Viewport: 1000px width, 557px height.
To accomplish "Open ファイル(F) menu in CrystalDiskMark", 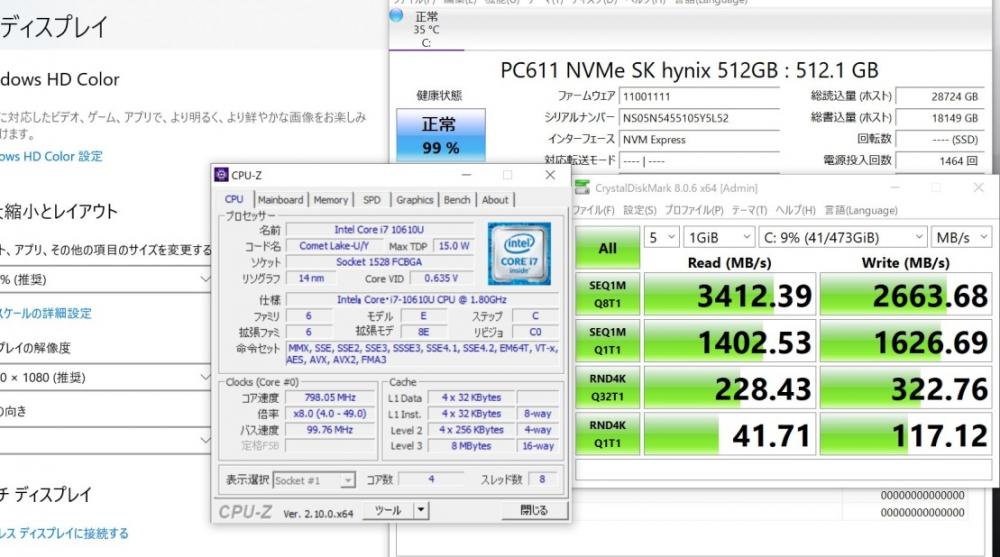I will click(x=594, y=211).
